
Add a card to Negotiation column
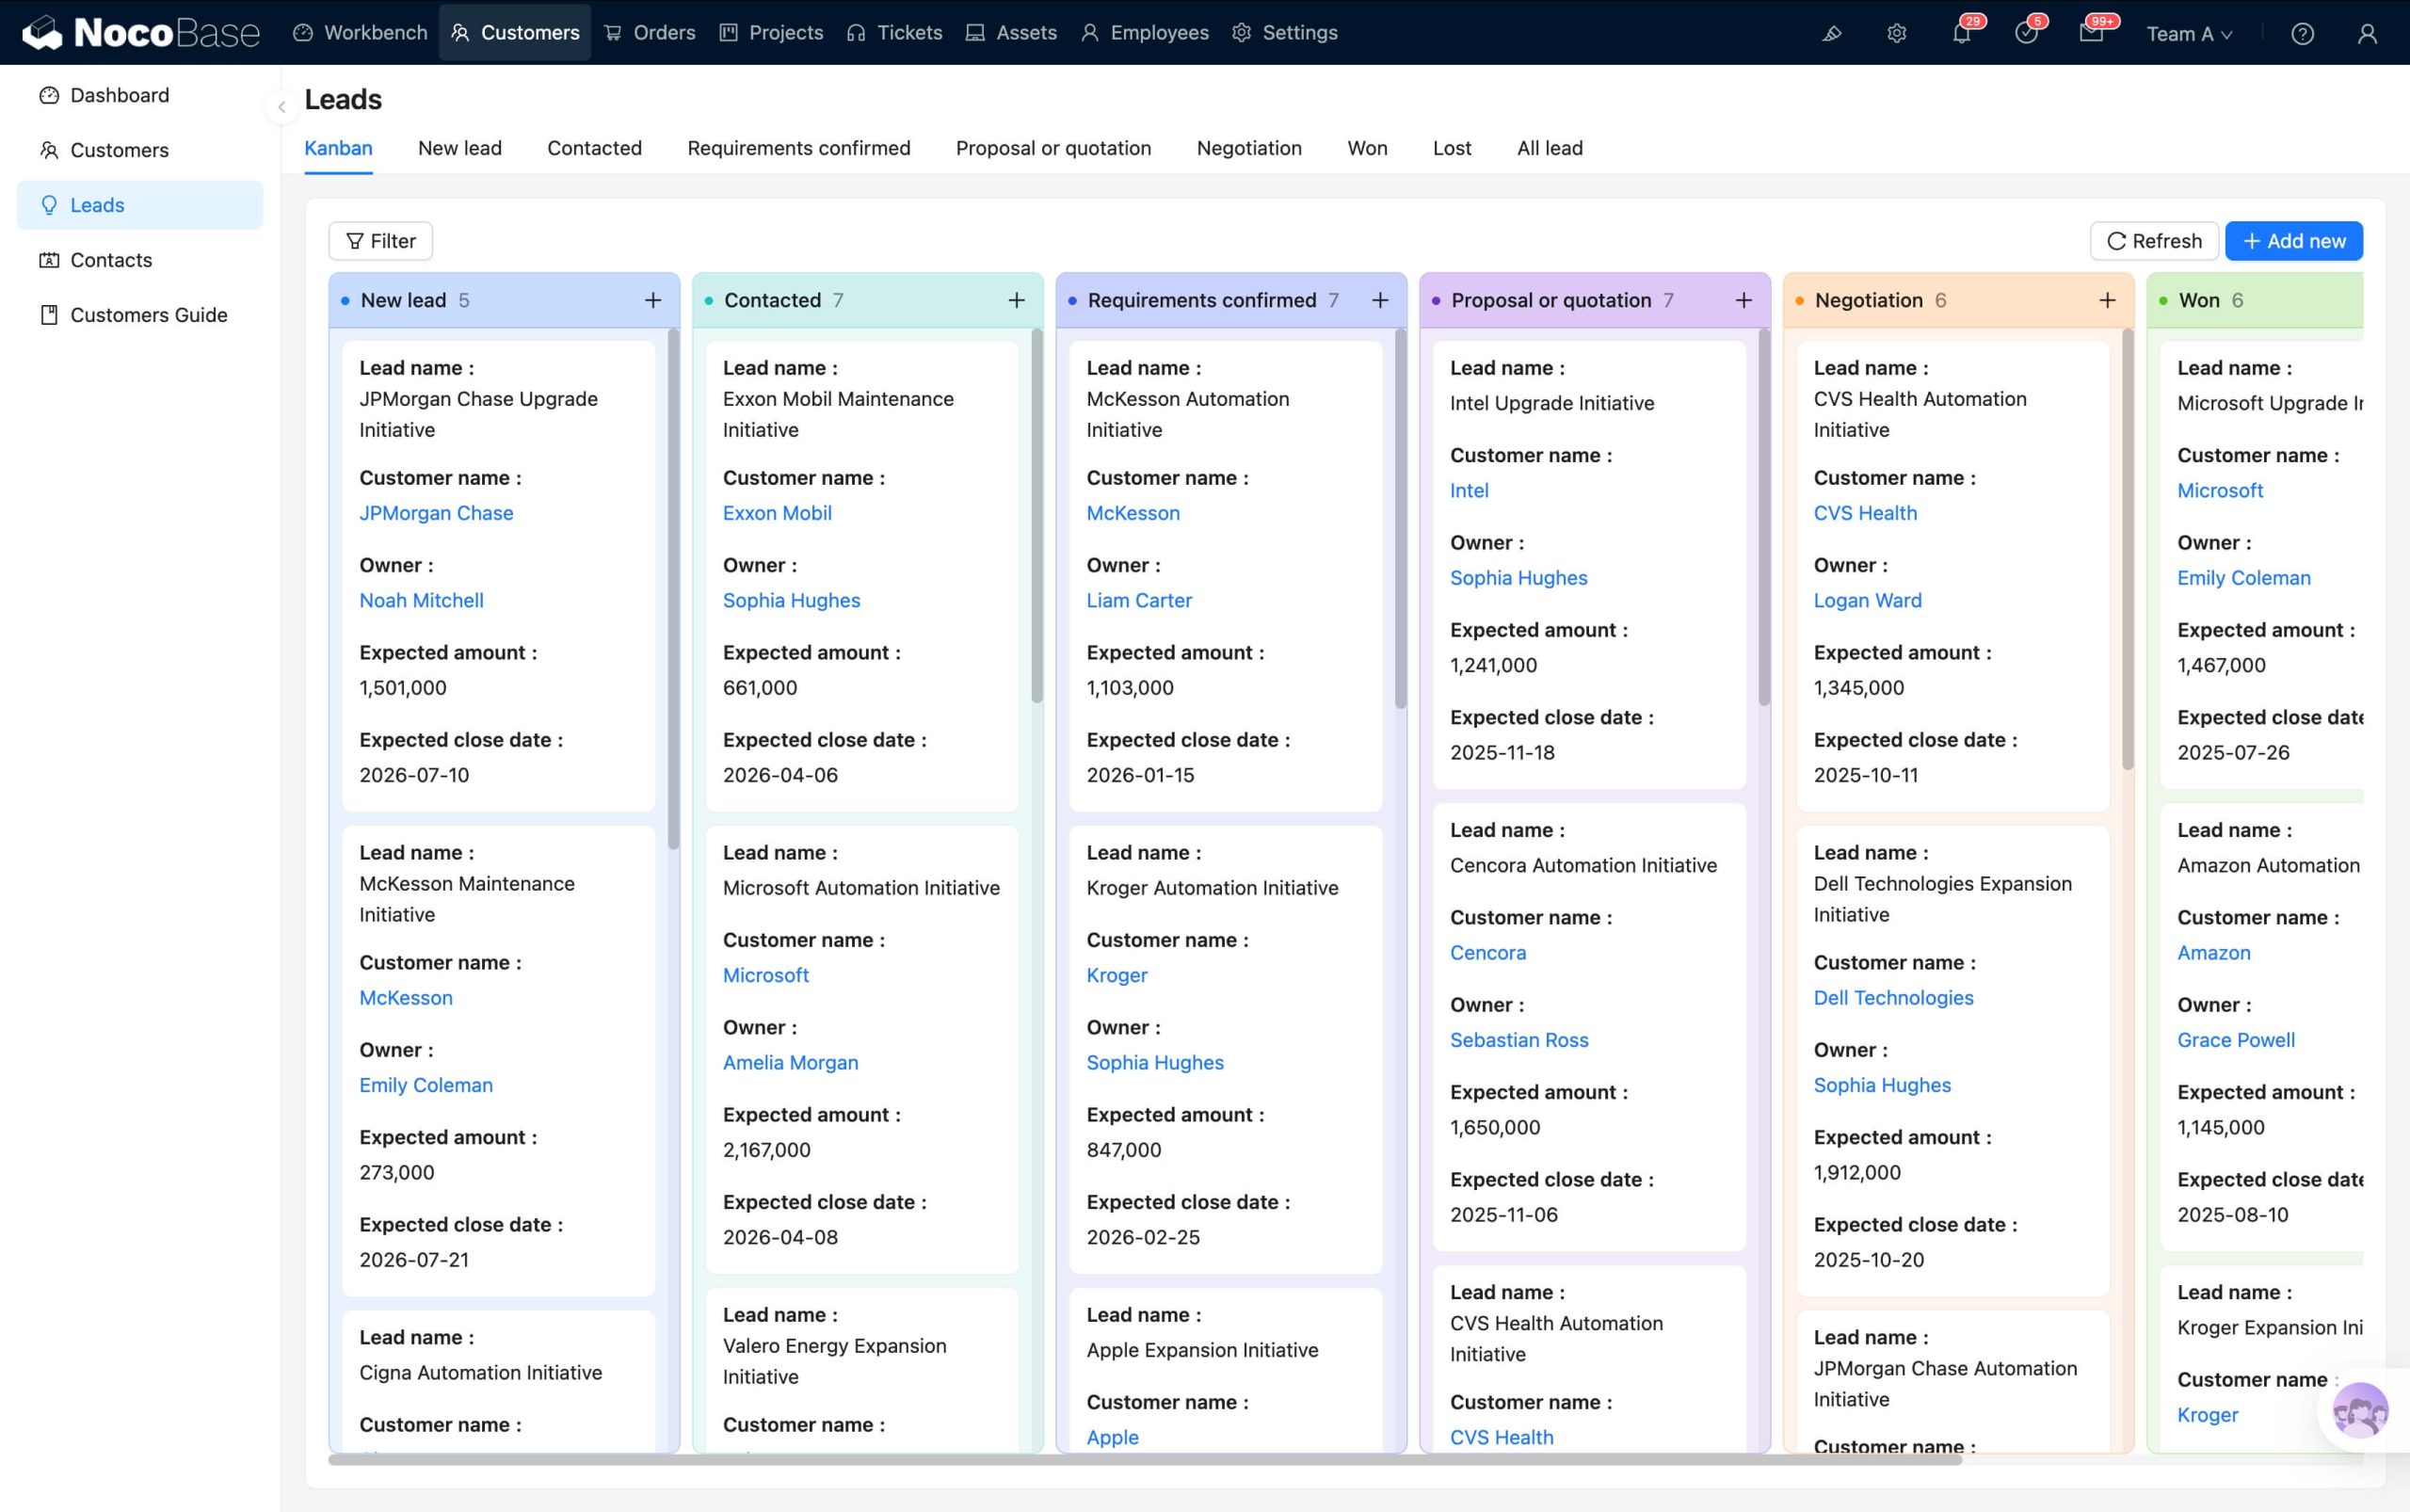(2107, 300)
